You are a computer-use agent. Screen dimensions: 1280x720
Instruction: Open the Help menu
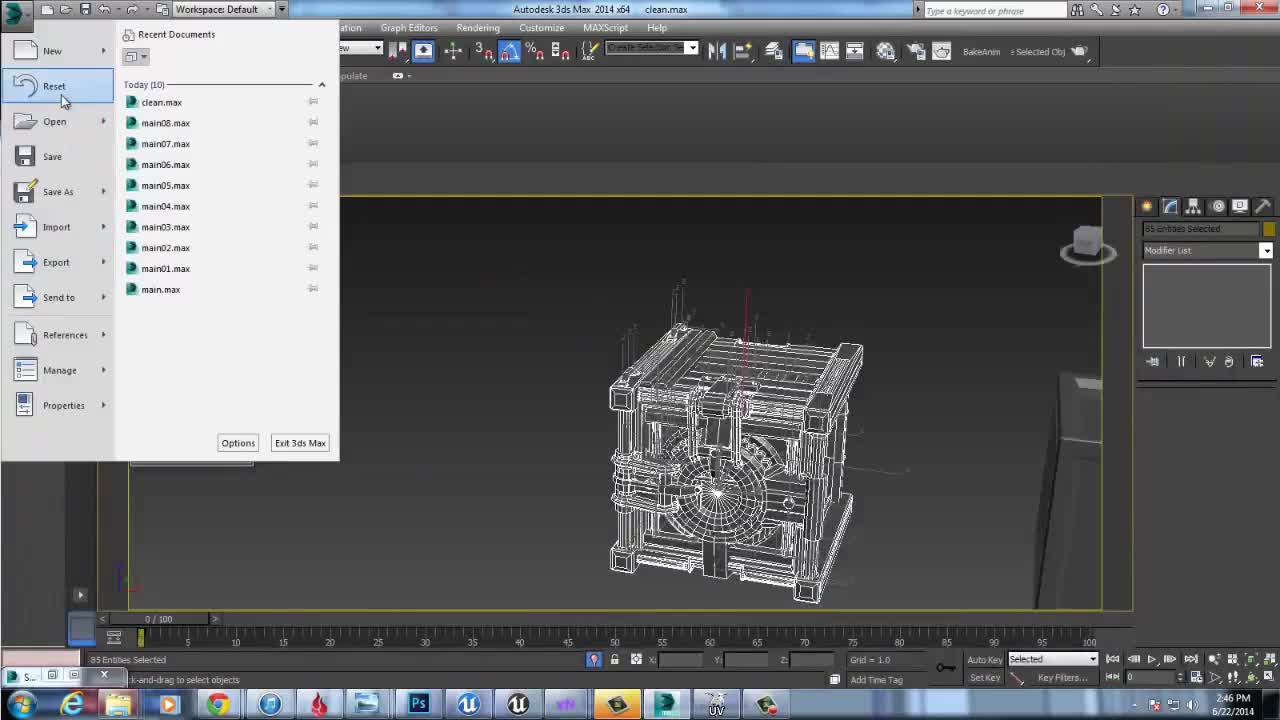[657, 28]
